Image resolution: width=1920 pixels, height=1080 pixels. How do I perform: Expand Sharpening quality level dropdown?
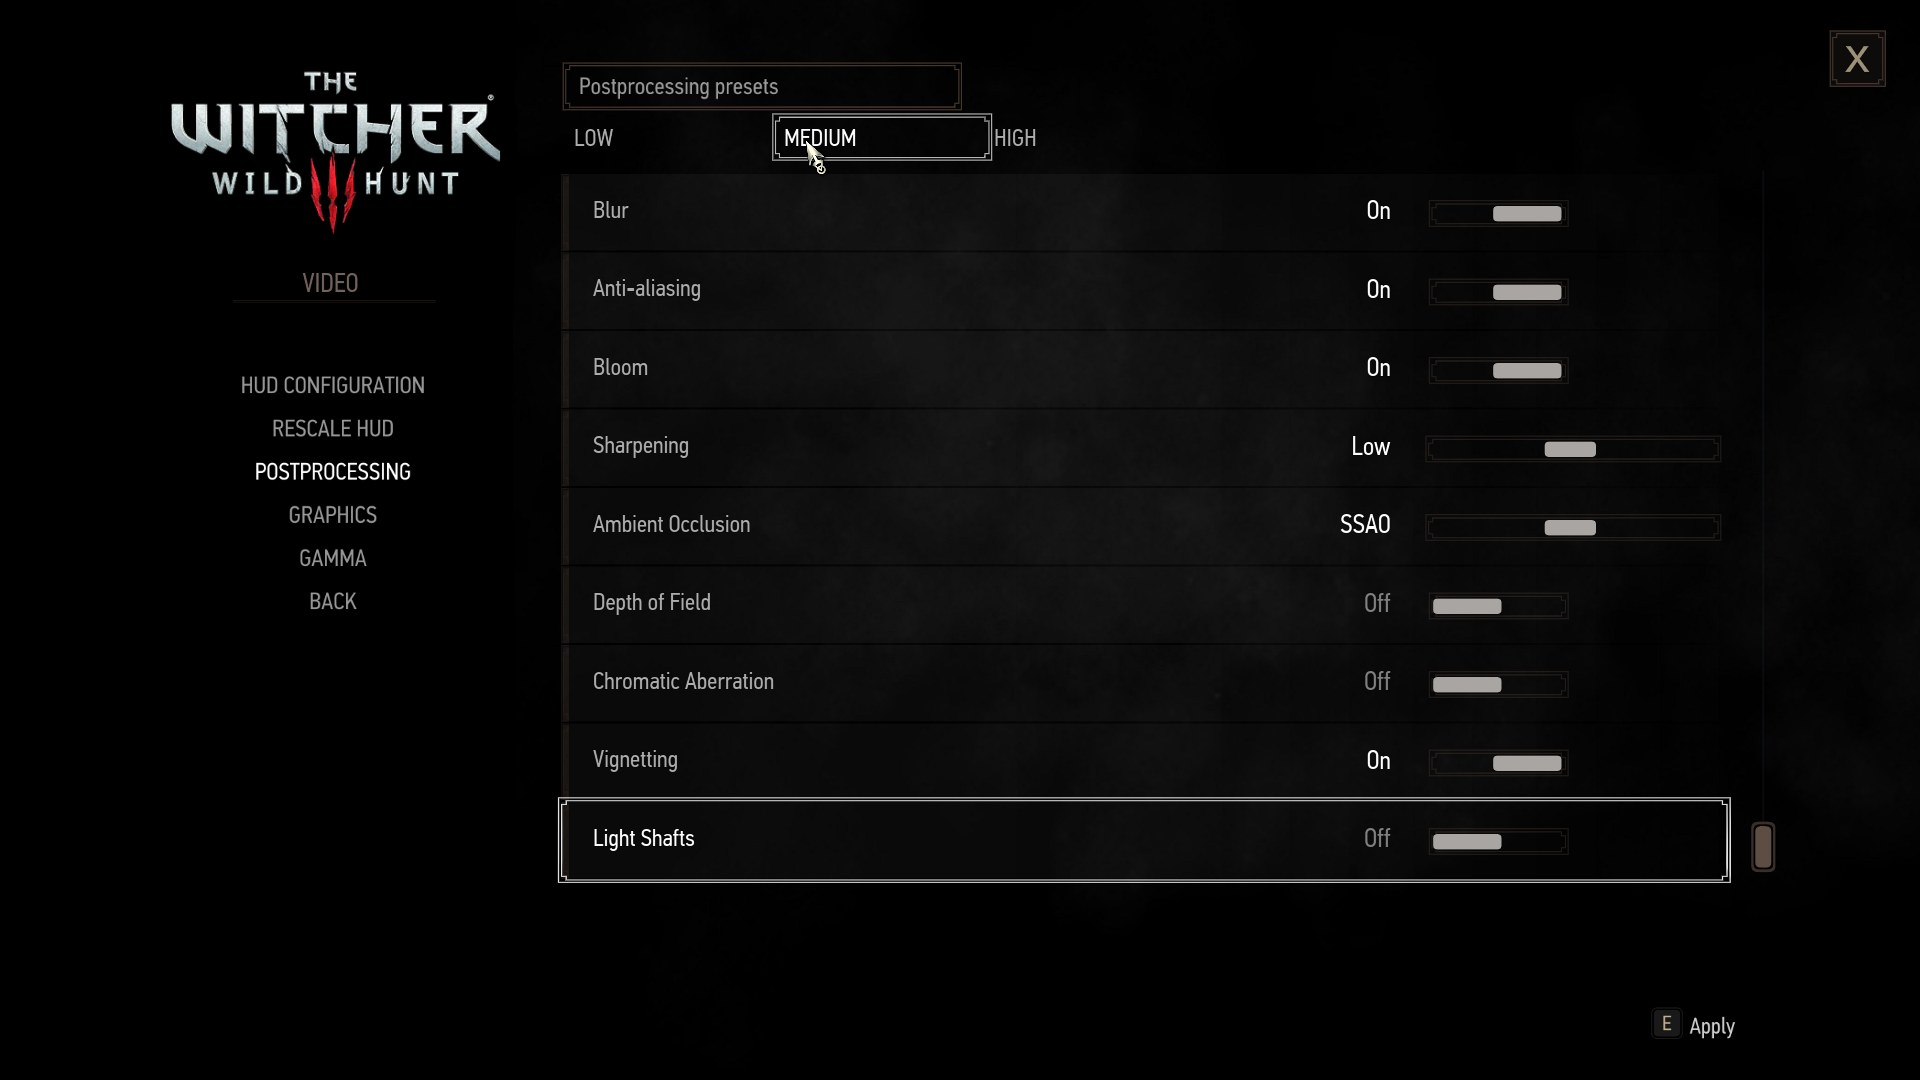pyautogui.click(x=1572, y=448)
